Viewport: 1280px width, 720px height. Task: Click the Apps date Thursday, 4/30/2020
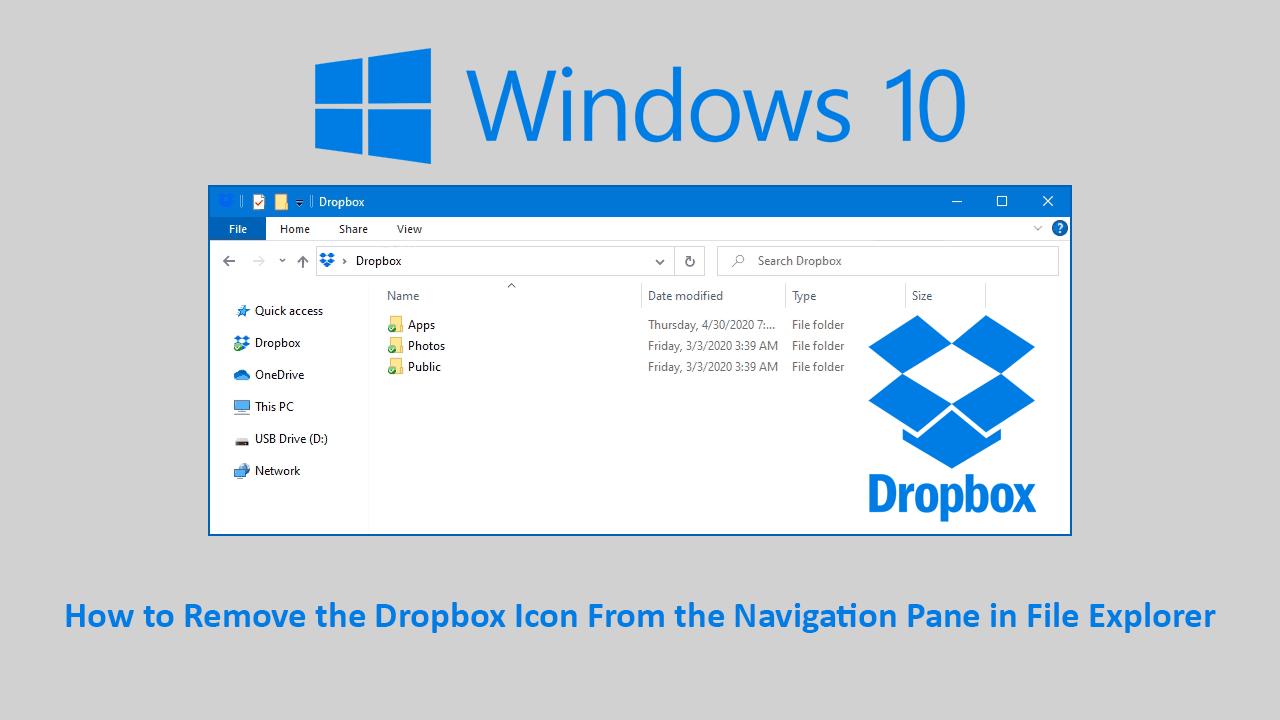[712, 325]
